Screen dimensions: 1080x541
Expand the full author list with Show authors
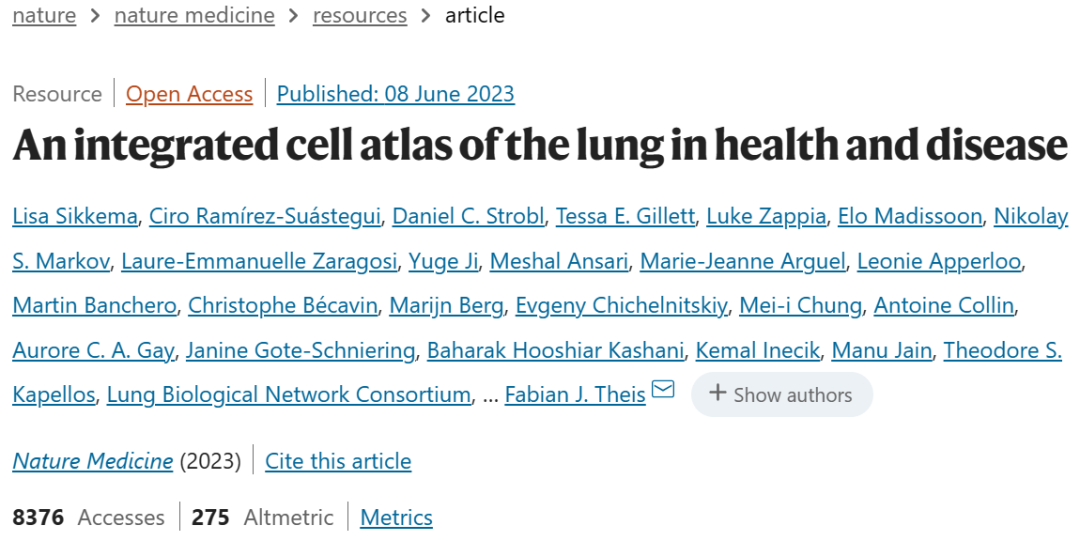[781, 395]
